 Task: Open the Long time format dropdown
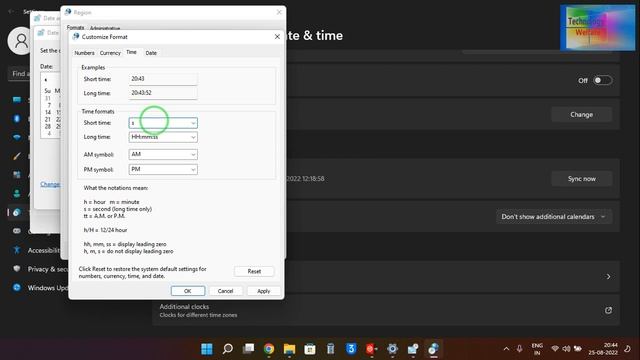pos(163,137)
